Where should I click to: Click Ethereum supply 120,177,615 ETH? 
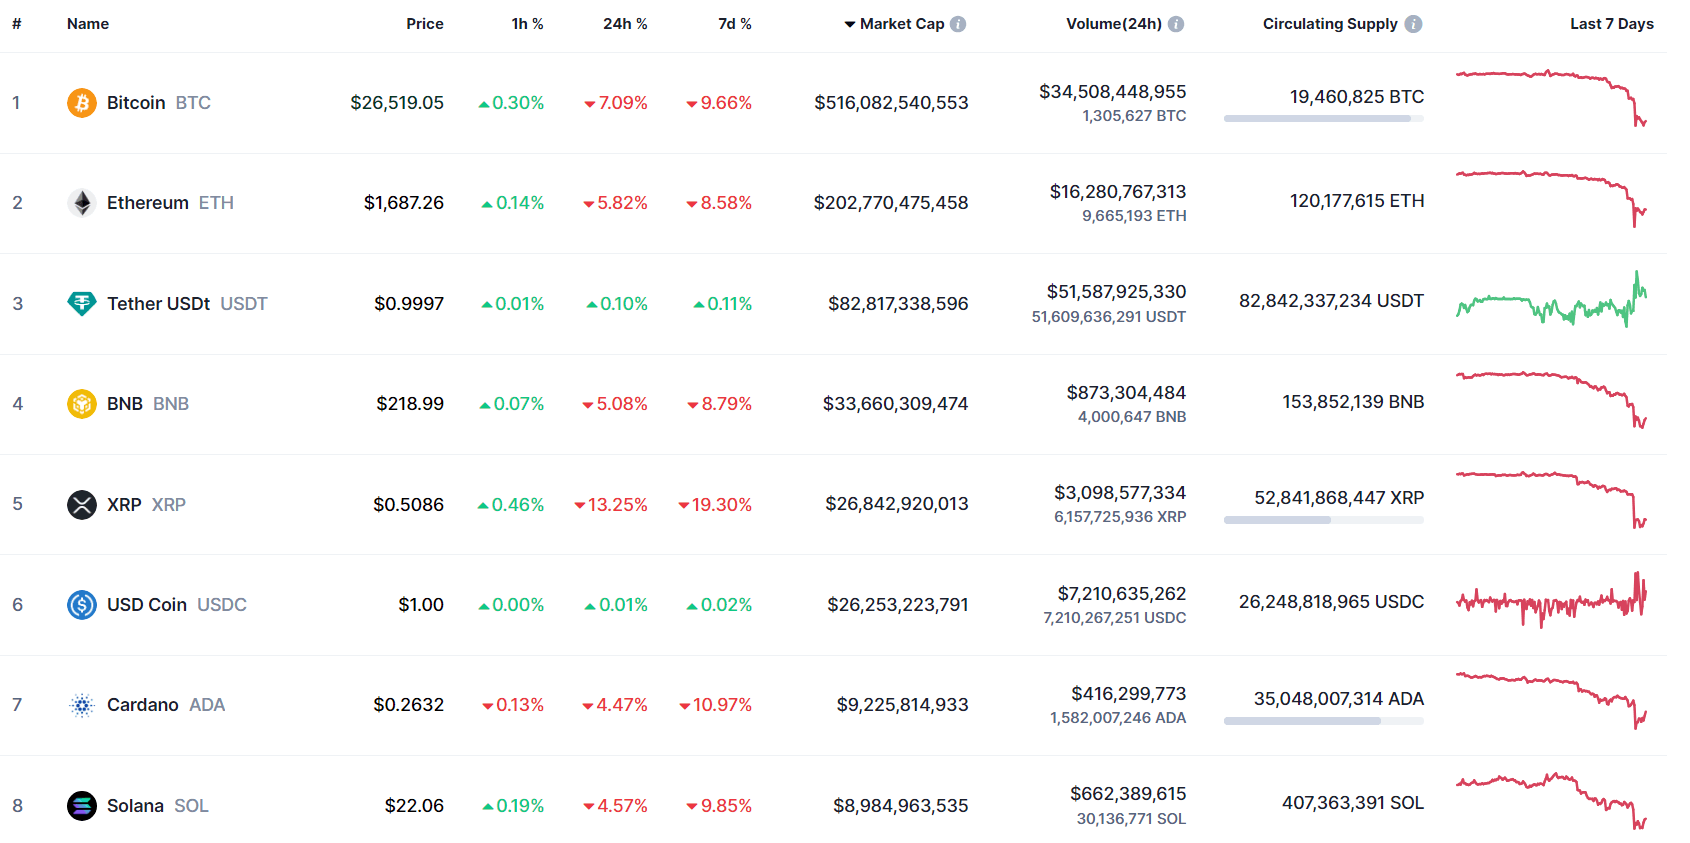tap(1357, 201)
